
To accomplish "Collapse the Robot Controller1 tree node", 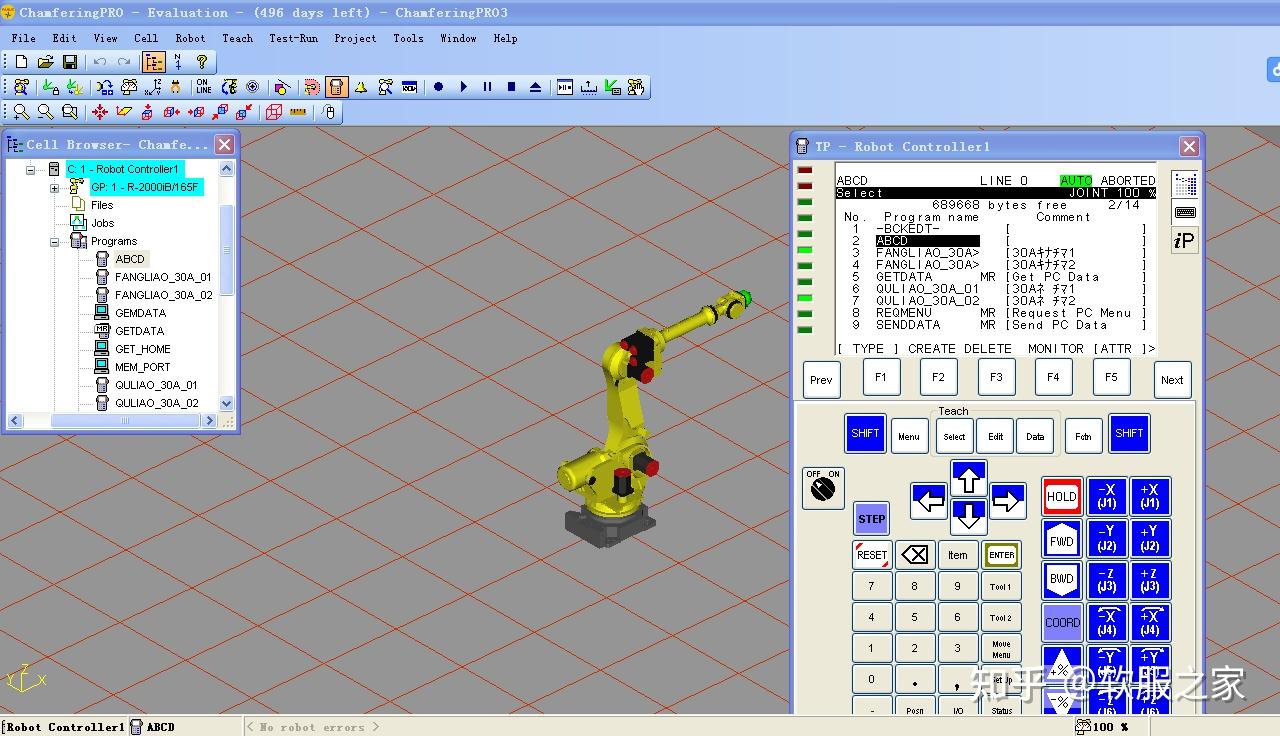I will pyautogui.click(x=31, y=170).
